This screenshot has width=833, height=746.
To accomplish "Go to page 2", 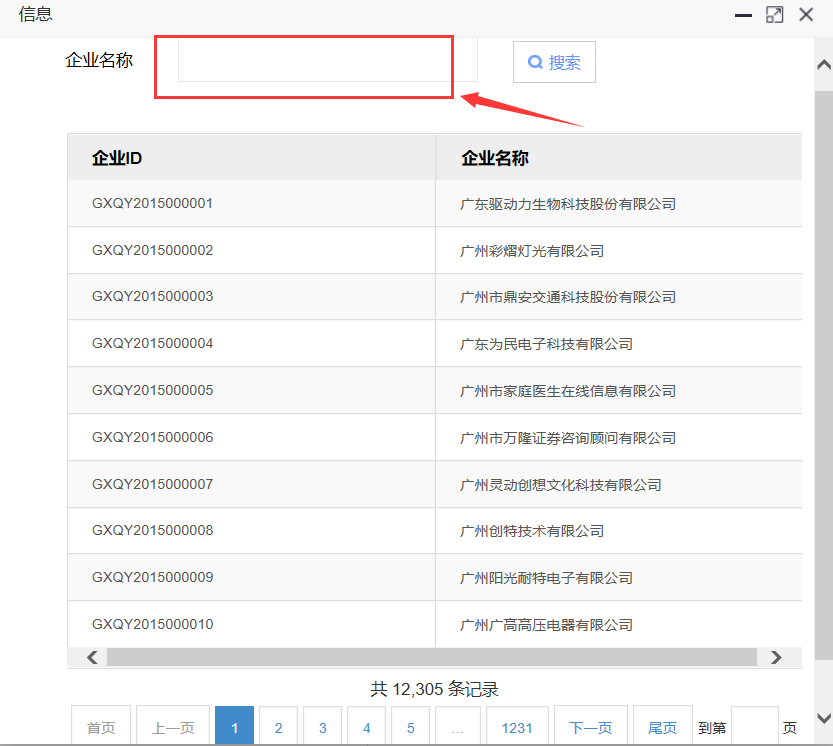I will [x=278, y=727].
